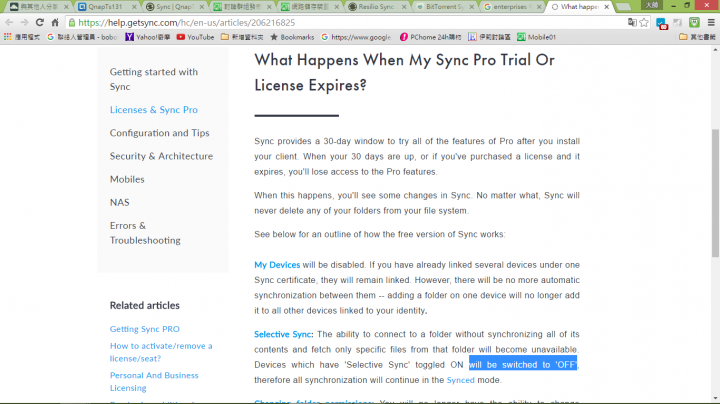Bookmark this page with the star
The image size is (720, 404).
pos(644,22)
